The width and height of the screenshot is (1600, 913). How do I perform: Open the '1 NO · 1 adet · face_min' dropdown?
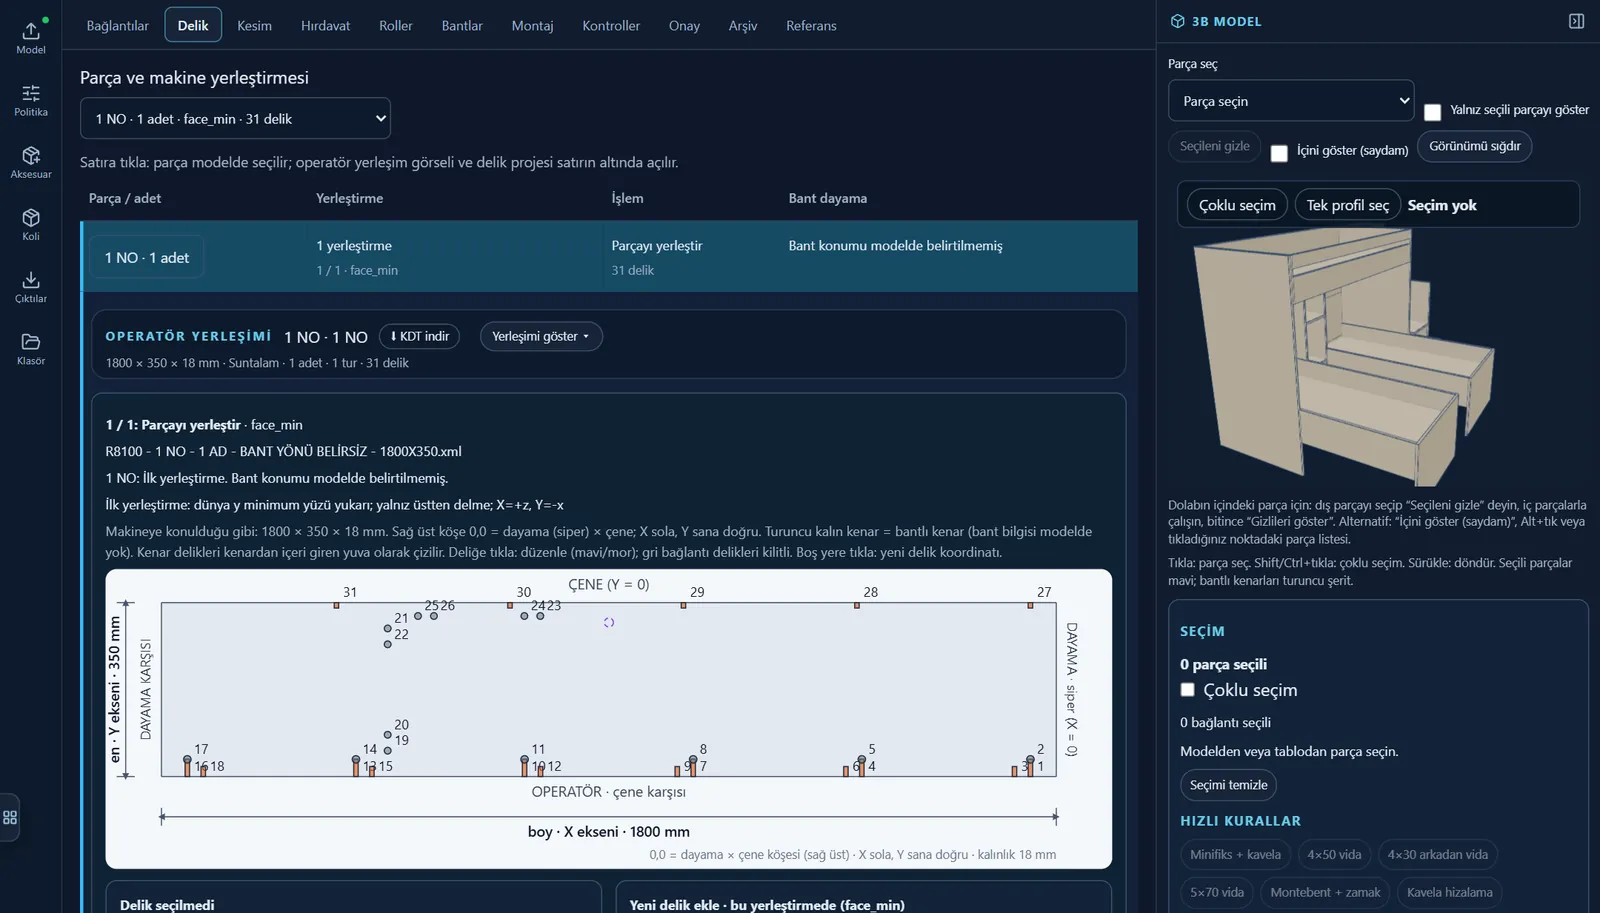(x=235, y=118)
